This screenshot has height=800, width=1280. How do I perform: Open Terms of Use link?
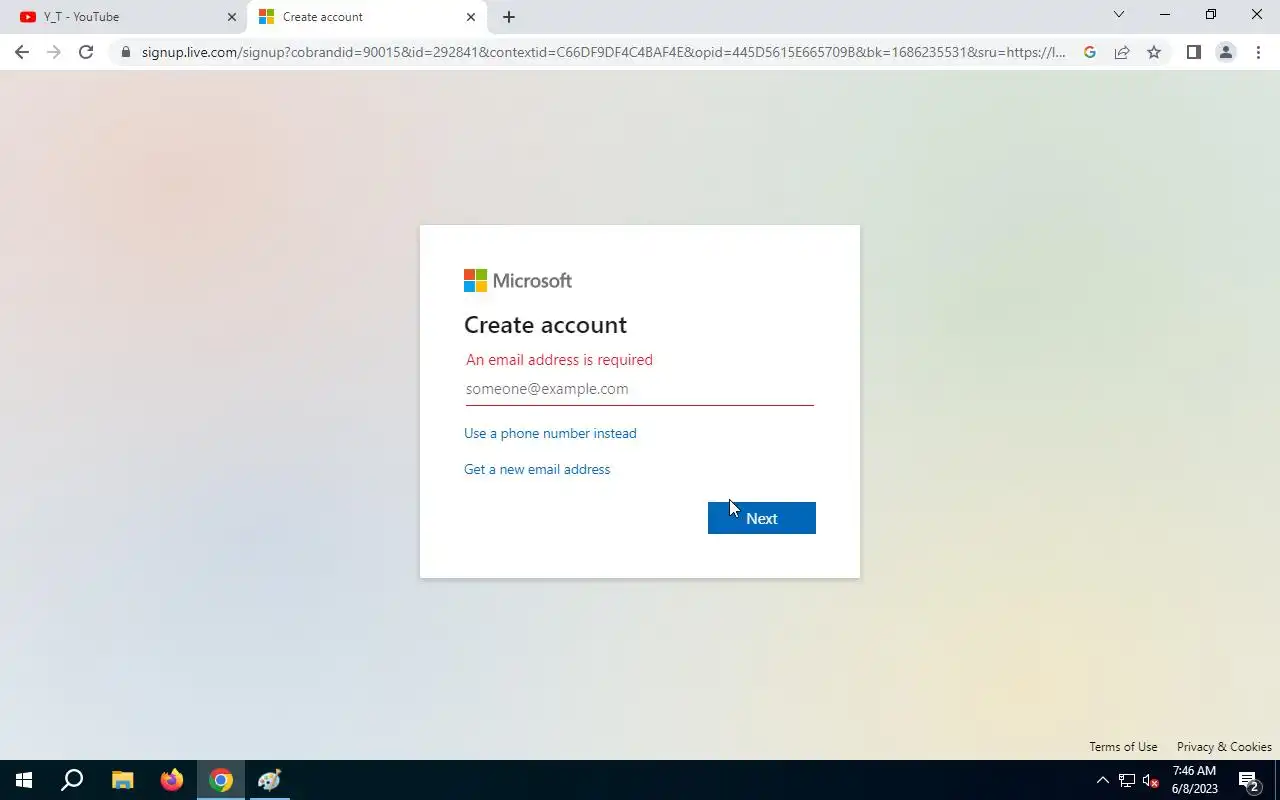click(x=1123, y=747)
